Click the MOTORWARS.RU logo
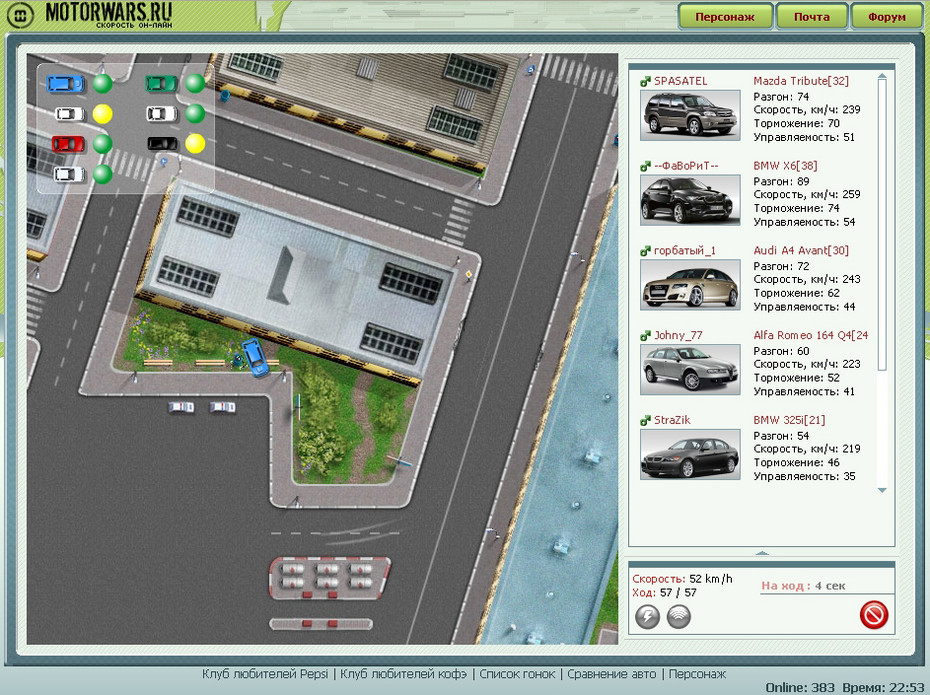This screenshot has width=930, height=695. 109,14
